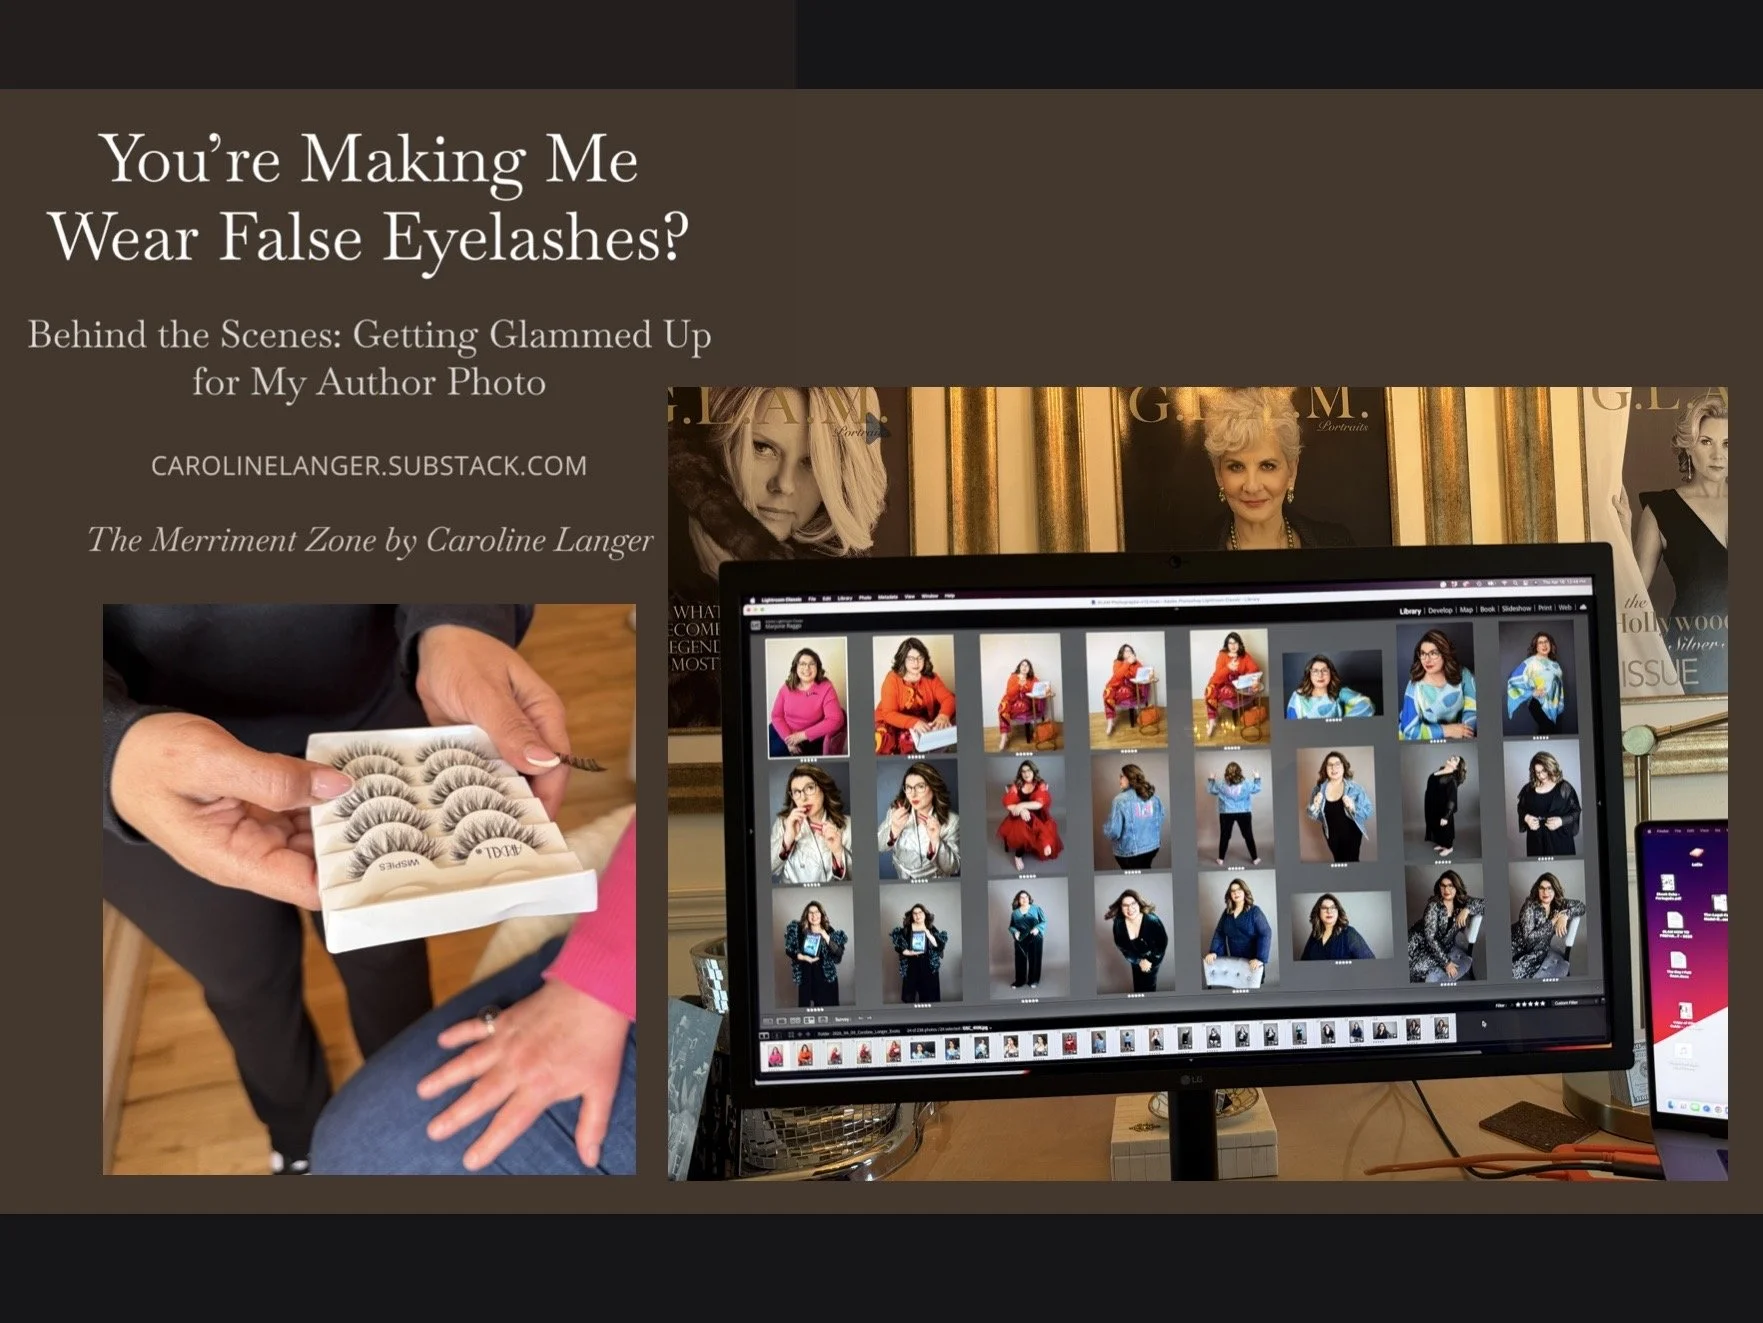Click the carolinelanger.substack.com link
This screenshot has height=1323, width=1763.
(x=369, y=466)
